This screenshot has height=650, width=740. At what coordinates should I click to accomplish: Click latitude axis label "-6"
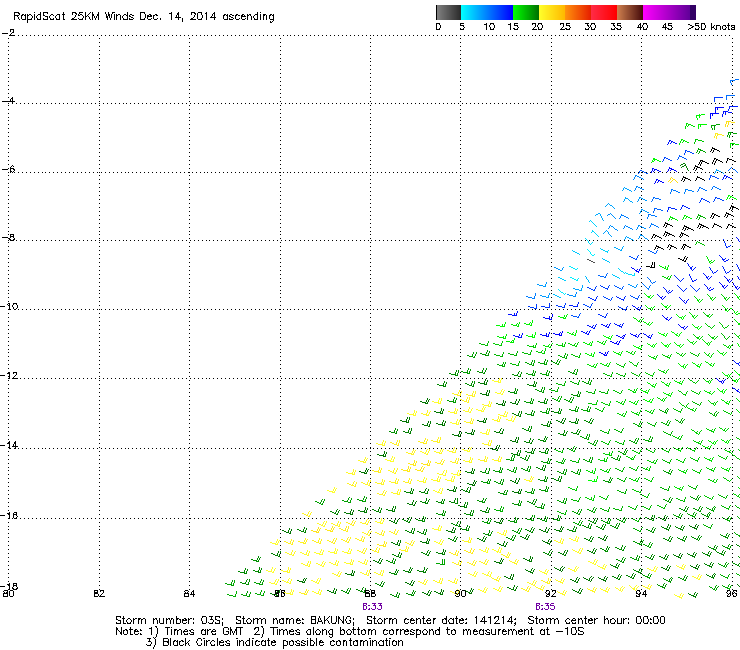pyautogui.click(x=8, y=169)
